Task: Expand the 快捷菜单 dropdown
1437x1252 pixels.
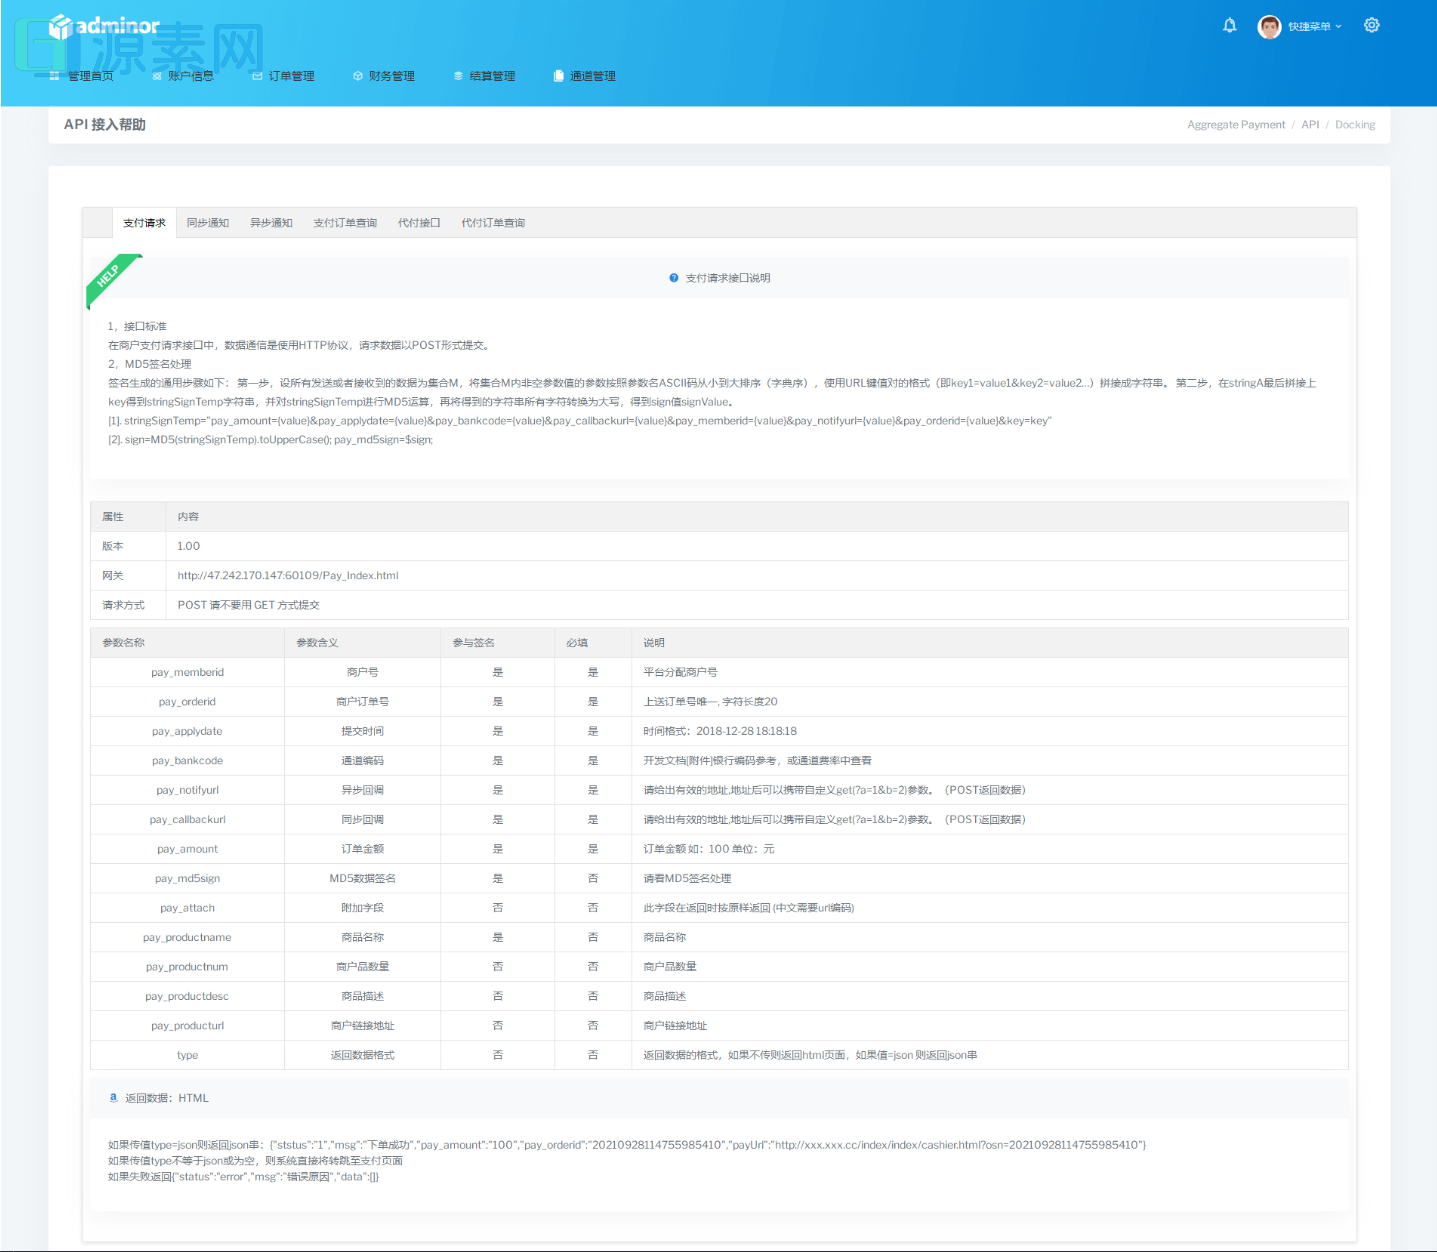Action: click(x=1314, y=27)
